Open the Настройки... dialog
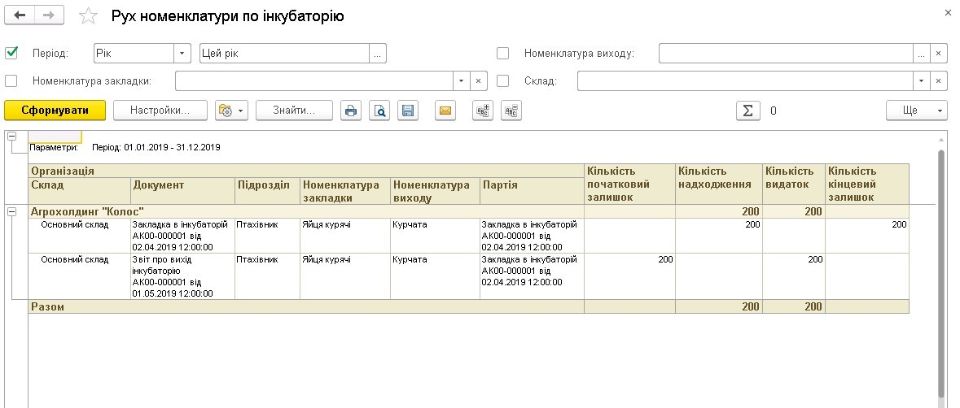This screenshot has width=960, height=408. 160,110
